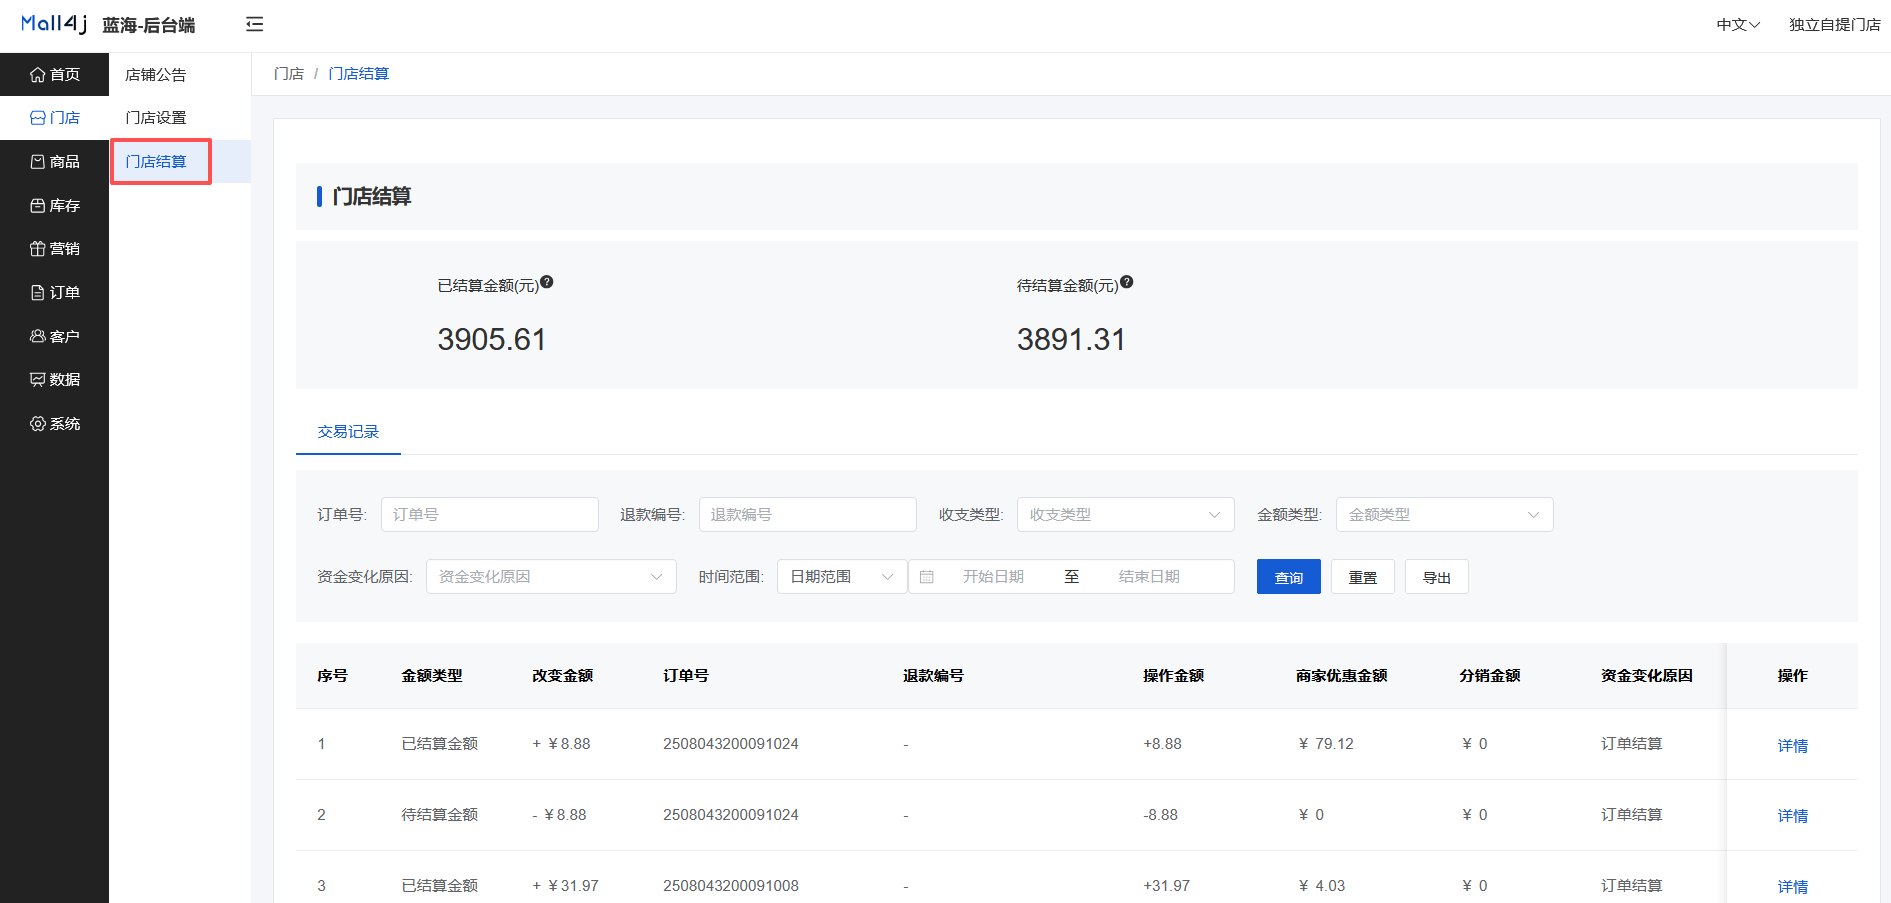Show help tooltip for 已结算金额
Viewport: 1891px width, 903px height.
pos(547,282)
